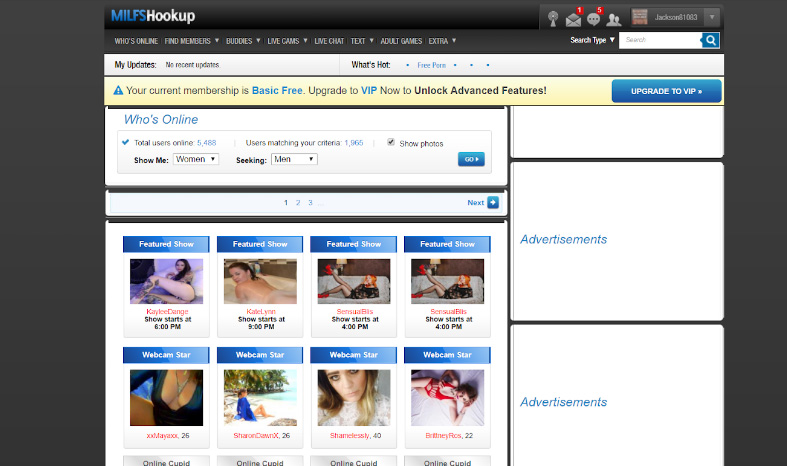Click matching users count 1,965

click(x=354, y=143)
